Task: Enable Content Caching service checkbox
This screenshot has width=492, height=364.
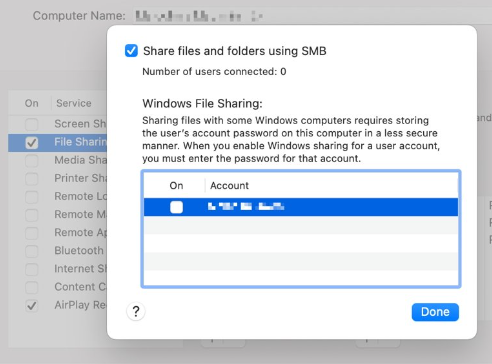Action: pos(32,287)
